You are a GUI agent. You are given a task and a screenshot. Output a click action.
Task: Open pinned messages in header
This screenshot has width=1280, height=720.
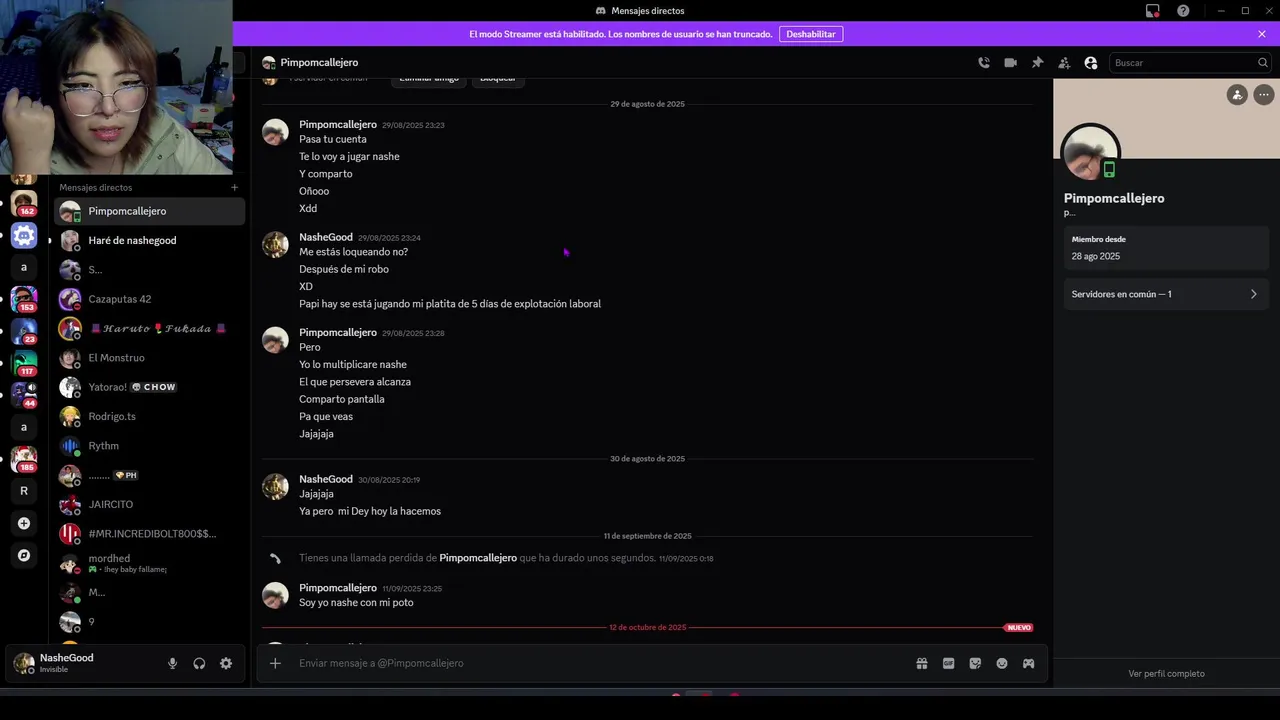pyautogui.click(x=1037, y=63)
